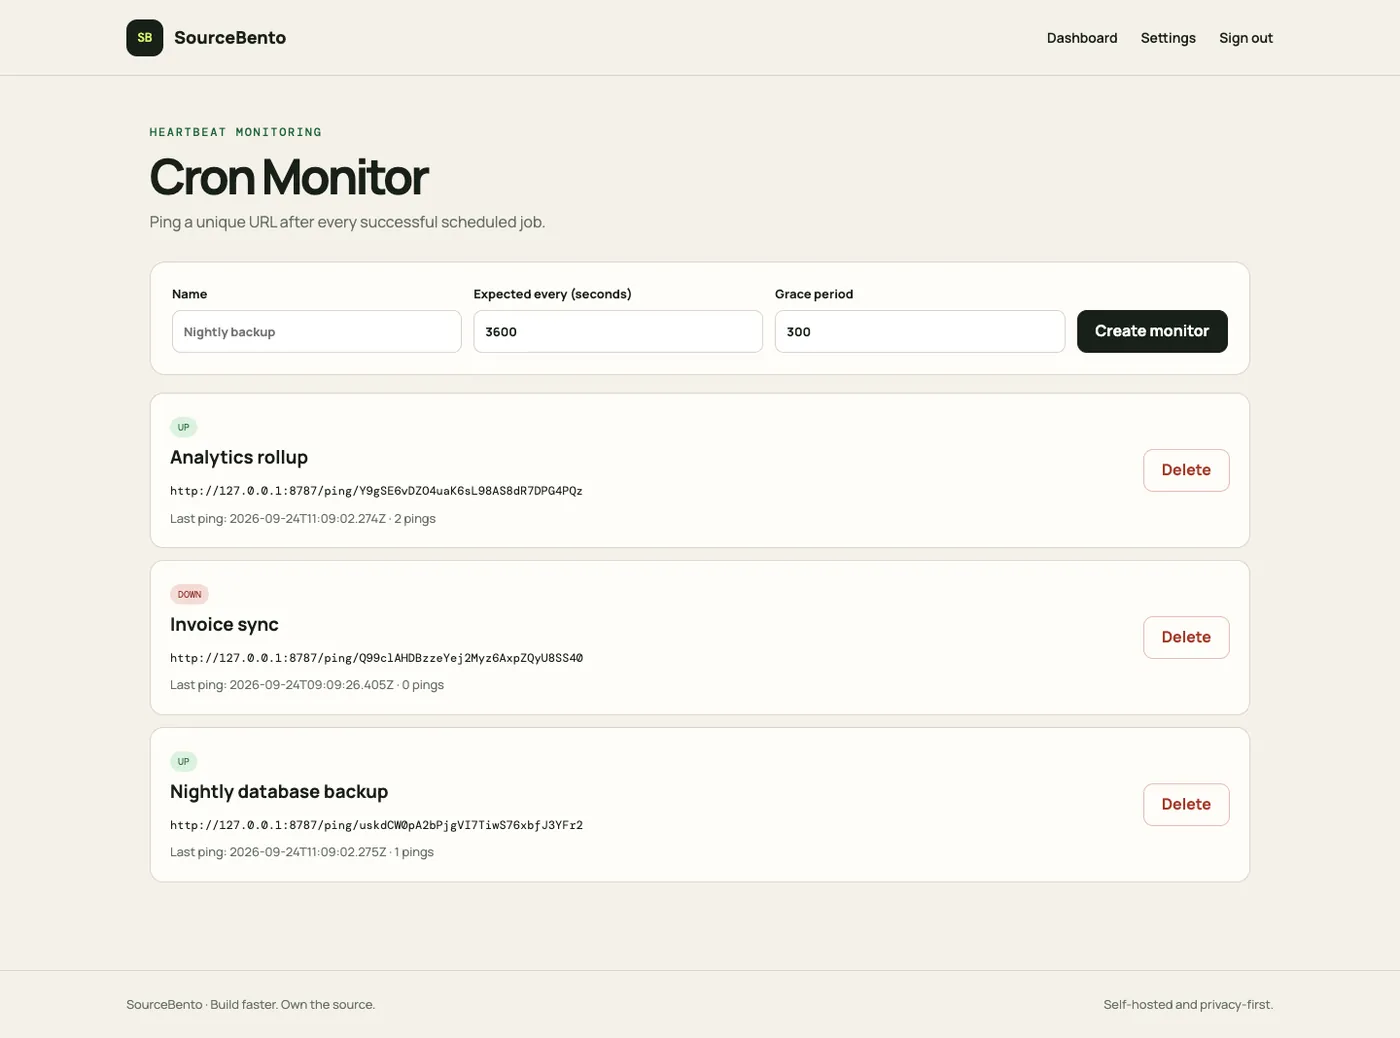The height and width of the screenshot is (1038, 1400).
Task: Focus the Name input field
Action: coord(316,331)
